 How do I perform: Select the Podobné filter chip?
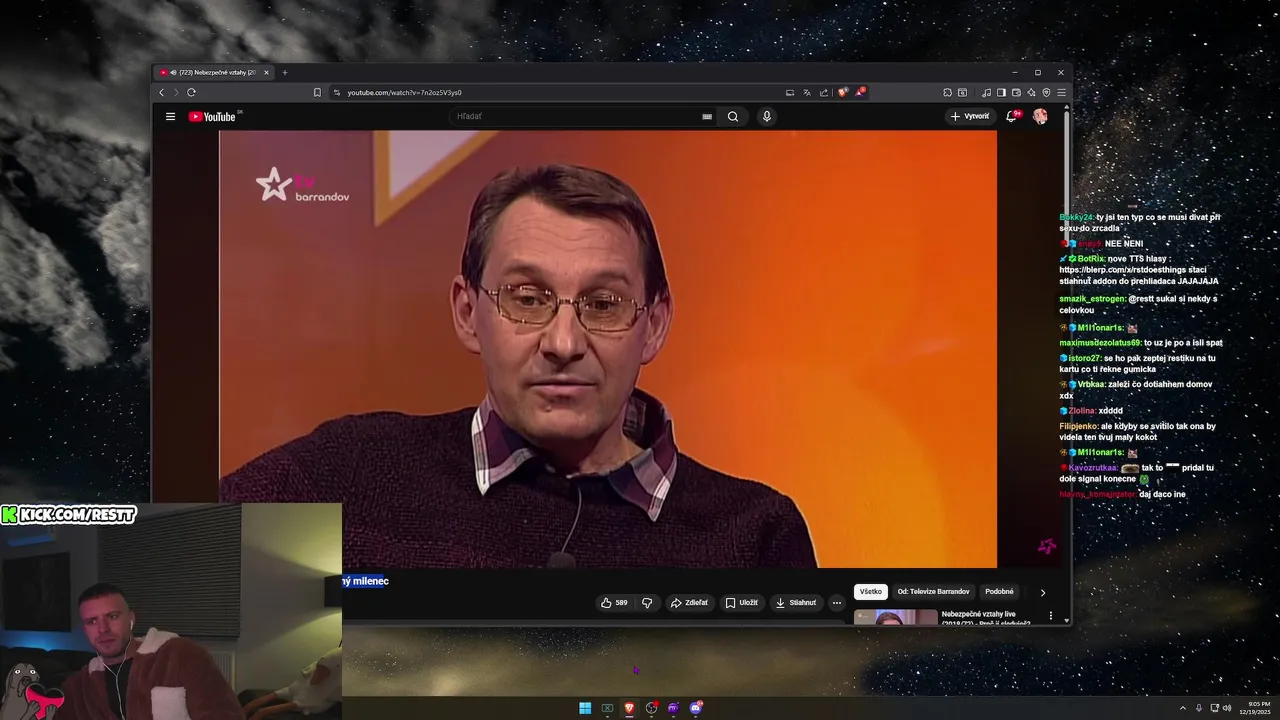point(999,591)
